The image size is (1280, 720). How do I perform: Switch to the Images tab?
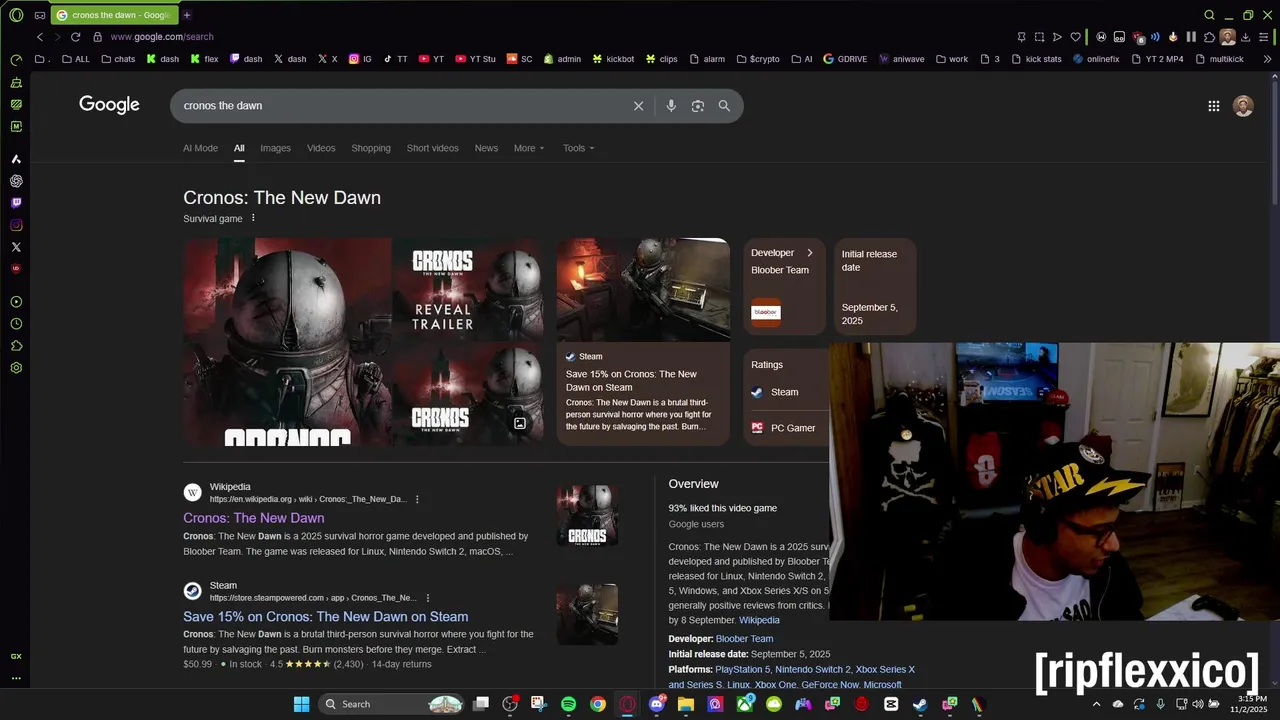(275, 148)
